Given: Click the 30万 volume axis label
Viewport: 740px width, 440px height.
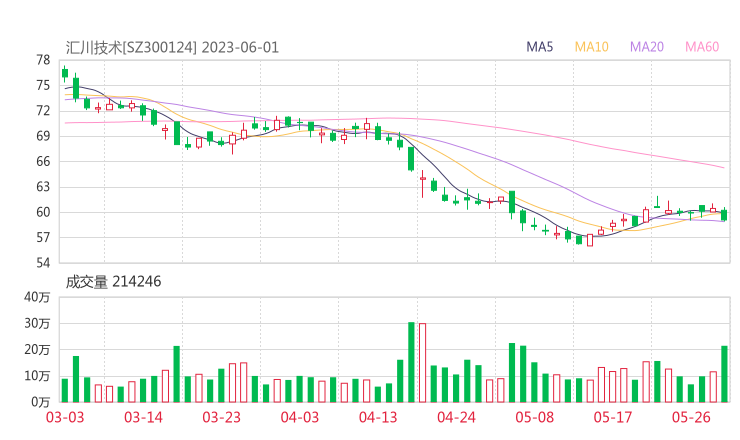Looking at the screenshot, I should (x=37, y=323).
